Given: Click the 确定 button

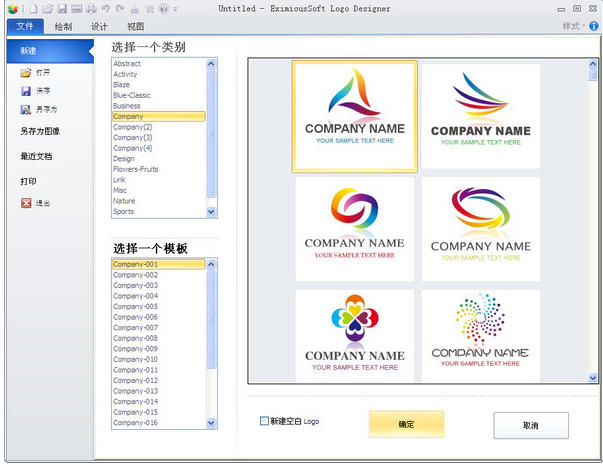Looking at the screenshot, I should (x=406, y=424).
